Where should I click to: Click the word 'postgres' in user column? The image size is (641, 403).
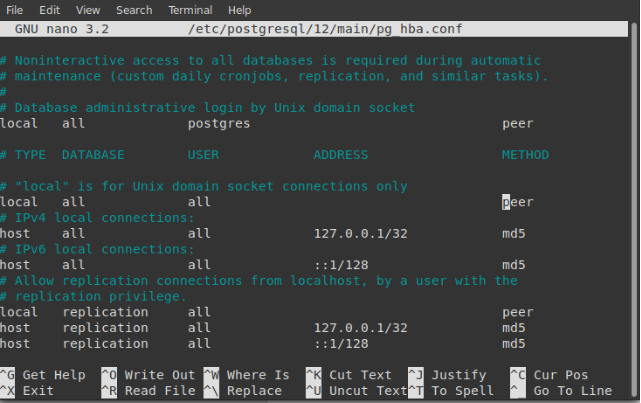[x=219, y=123]
